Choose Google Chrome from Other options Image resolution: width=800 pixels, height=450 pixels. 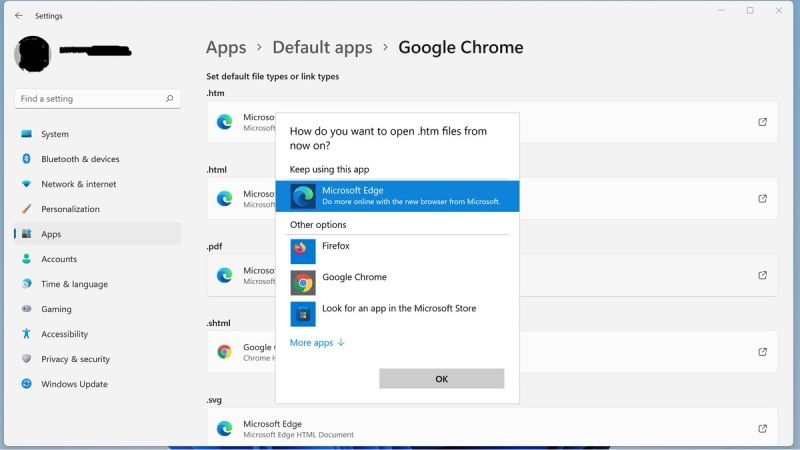click(397, 283)
